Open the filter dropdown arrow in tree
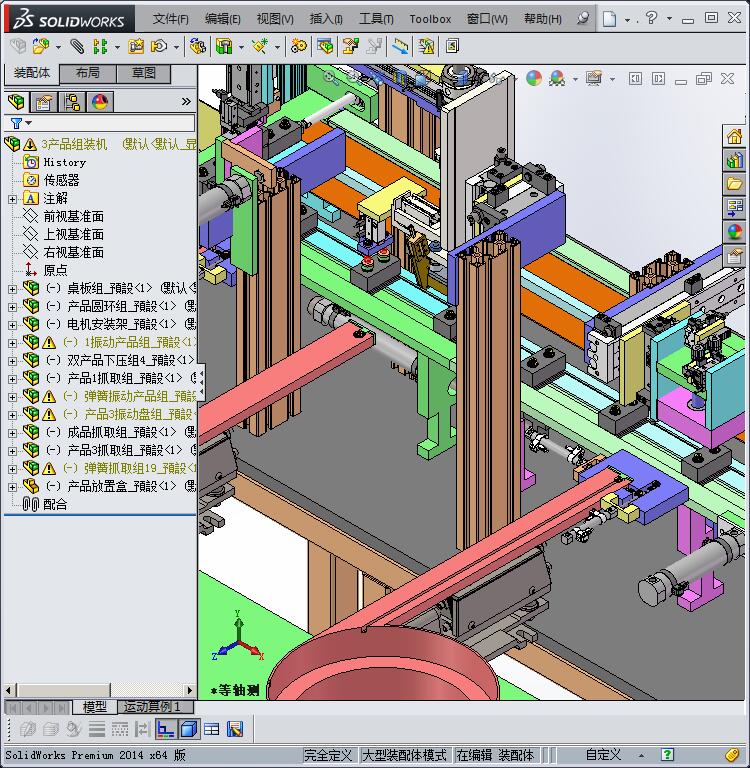The image size is (750, 768). [29, 123]
